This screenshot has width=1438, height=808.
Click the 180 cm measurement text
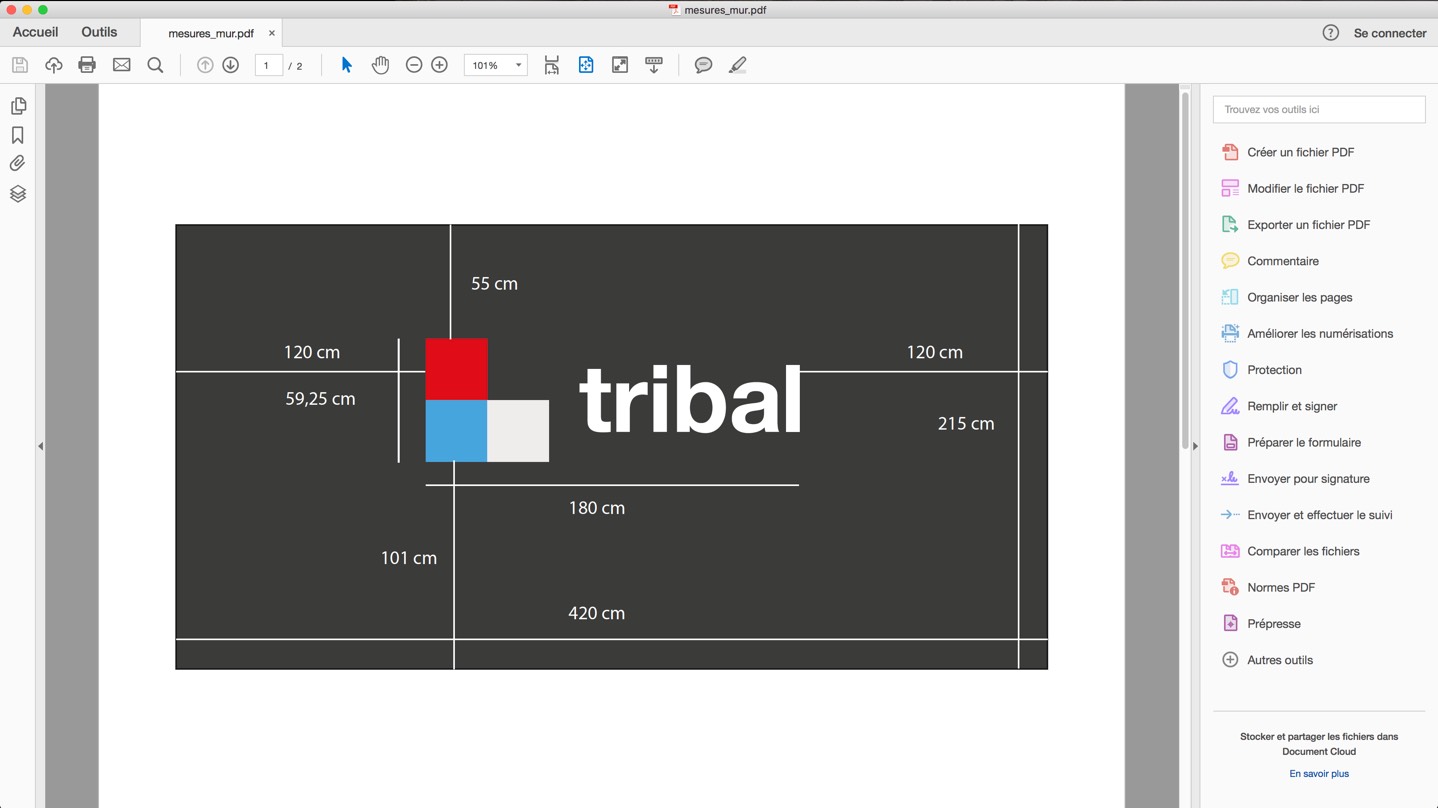point(597,508)
